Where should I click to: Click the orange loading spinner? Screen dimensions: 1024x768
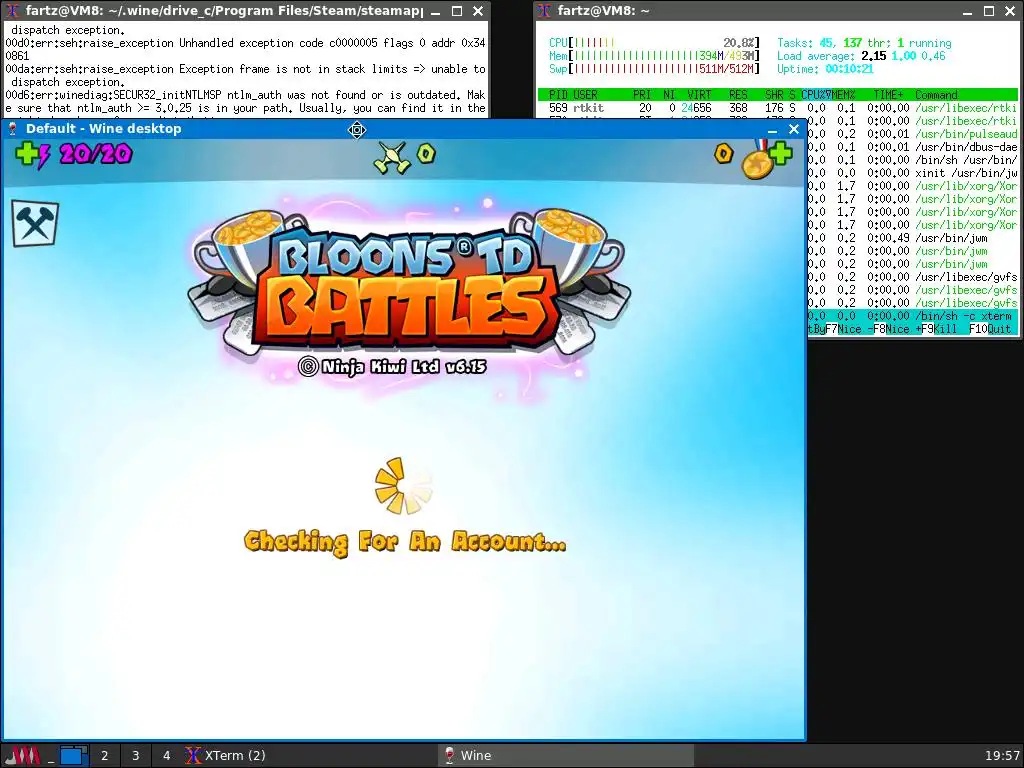click(x=403, y=486)
